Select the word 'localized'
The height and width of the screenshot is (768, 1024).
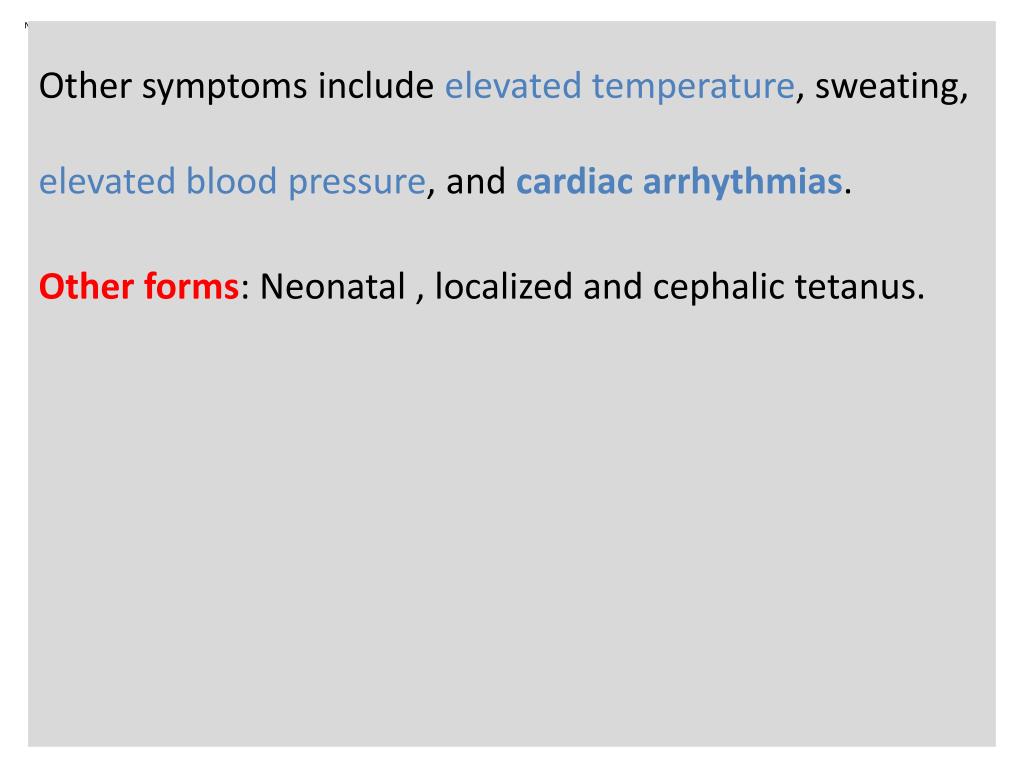click(504, 287)
